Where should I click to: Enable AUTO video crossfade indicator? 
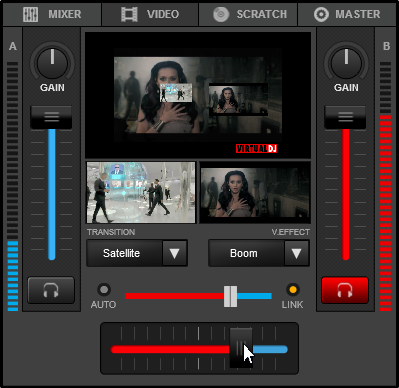[x=104, y=289]
